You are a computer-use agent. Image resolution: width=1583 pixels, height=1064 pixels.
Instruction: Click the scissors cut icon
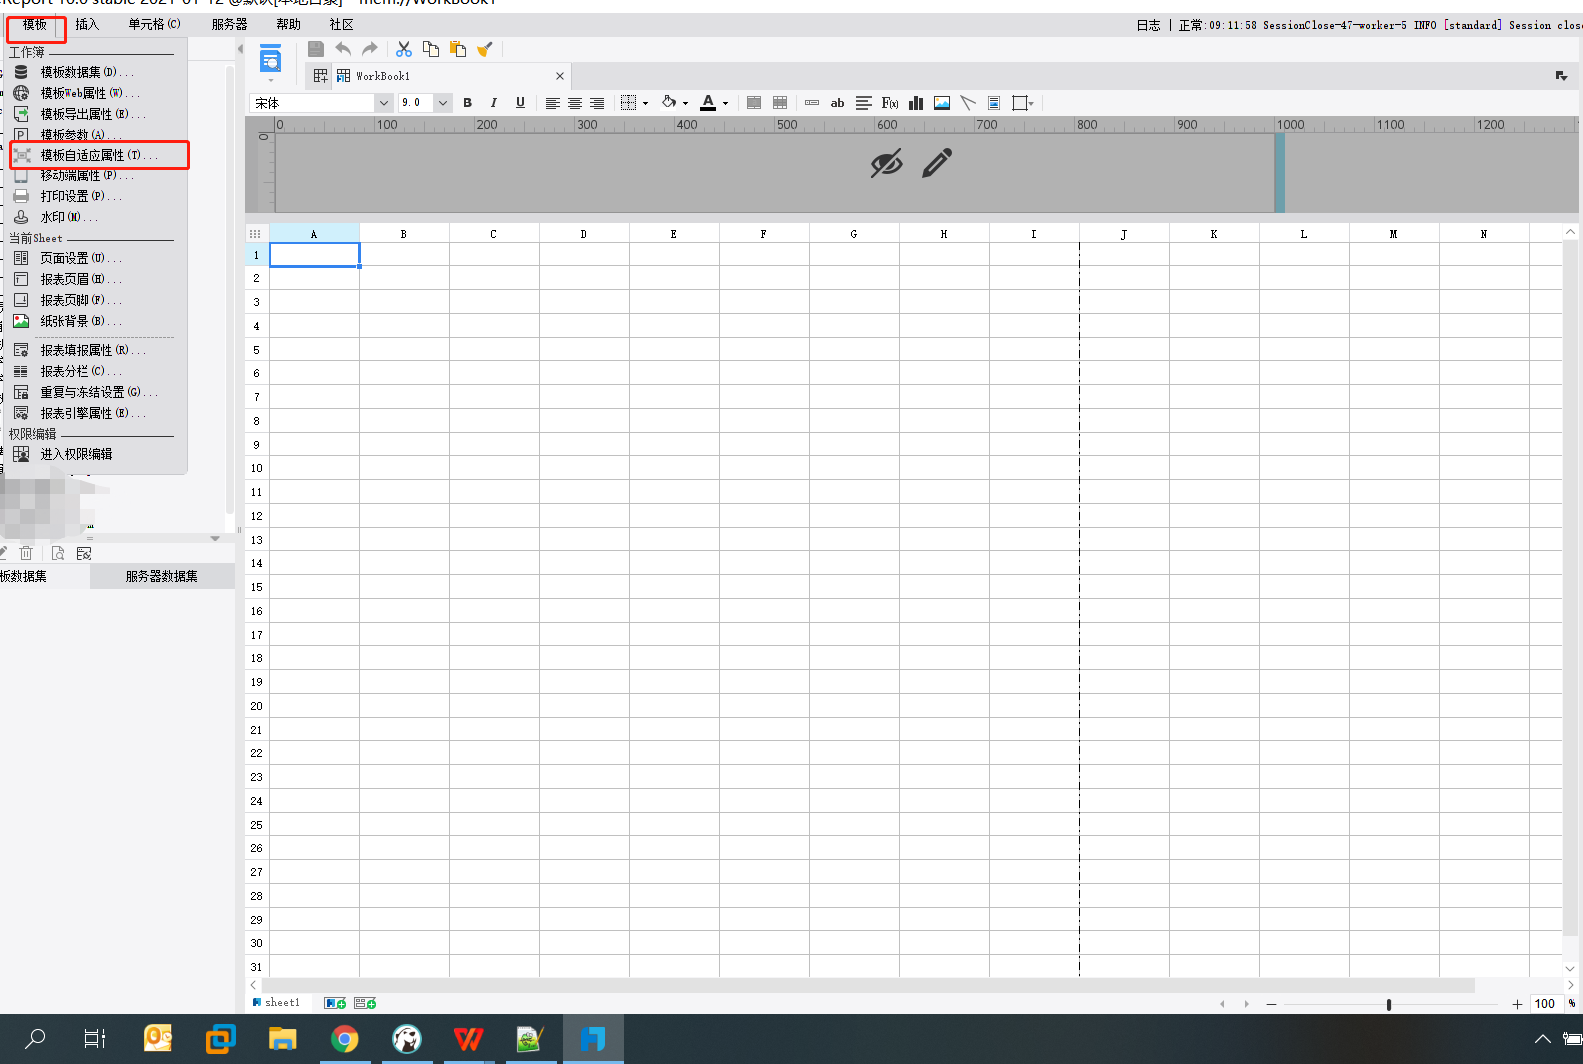pyautogui.click(x=404, y=49)
